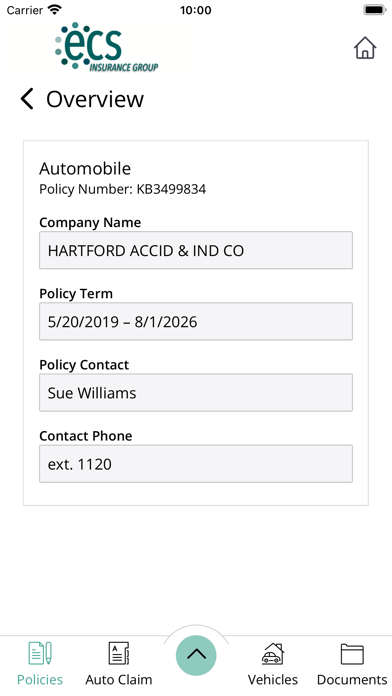392x696 pixels.
Task: Open the Documents folder icon
Action: 352,653
